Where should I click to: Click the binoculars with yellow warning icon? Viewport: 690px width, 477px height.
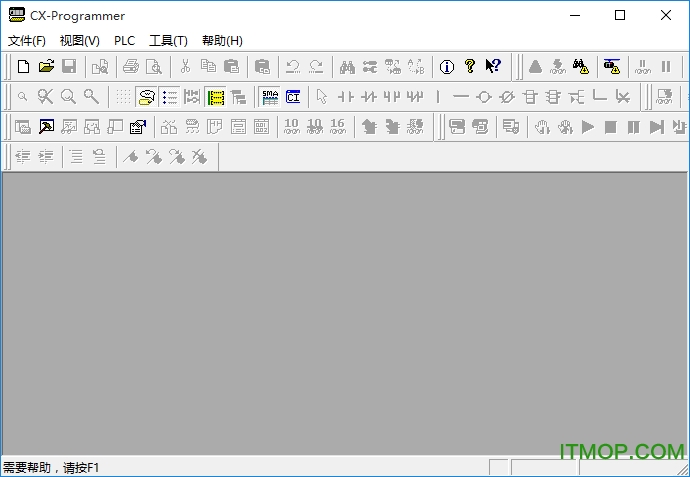click(581, 66)
